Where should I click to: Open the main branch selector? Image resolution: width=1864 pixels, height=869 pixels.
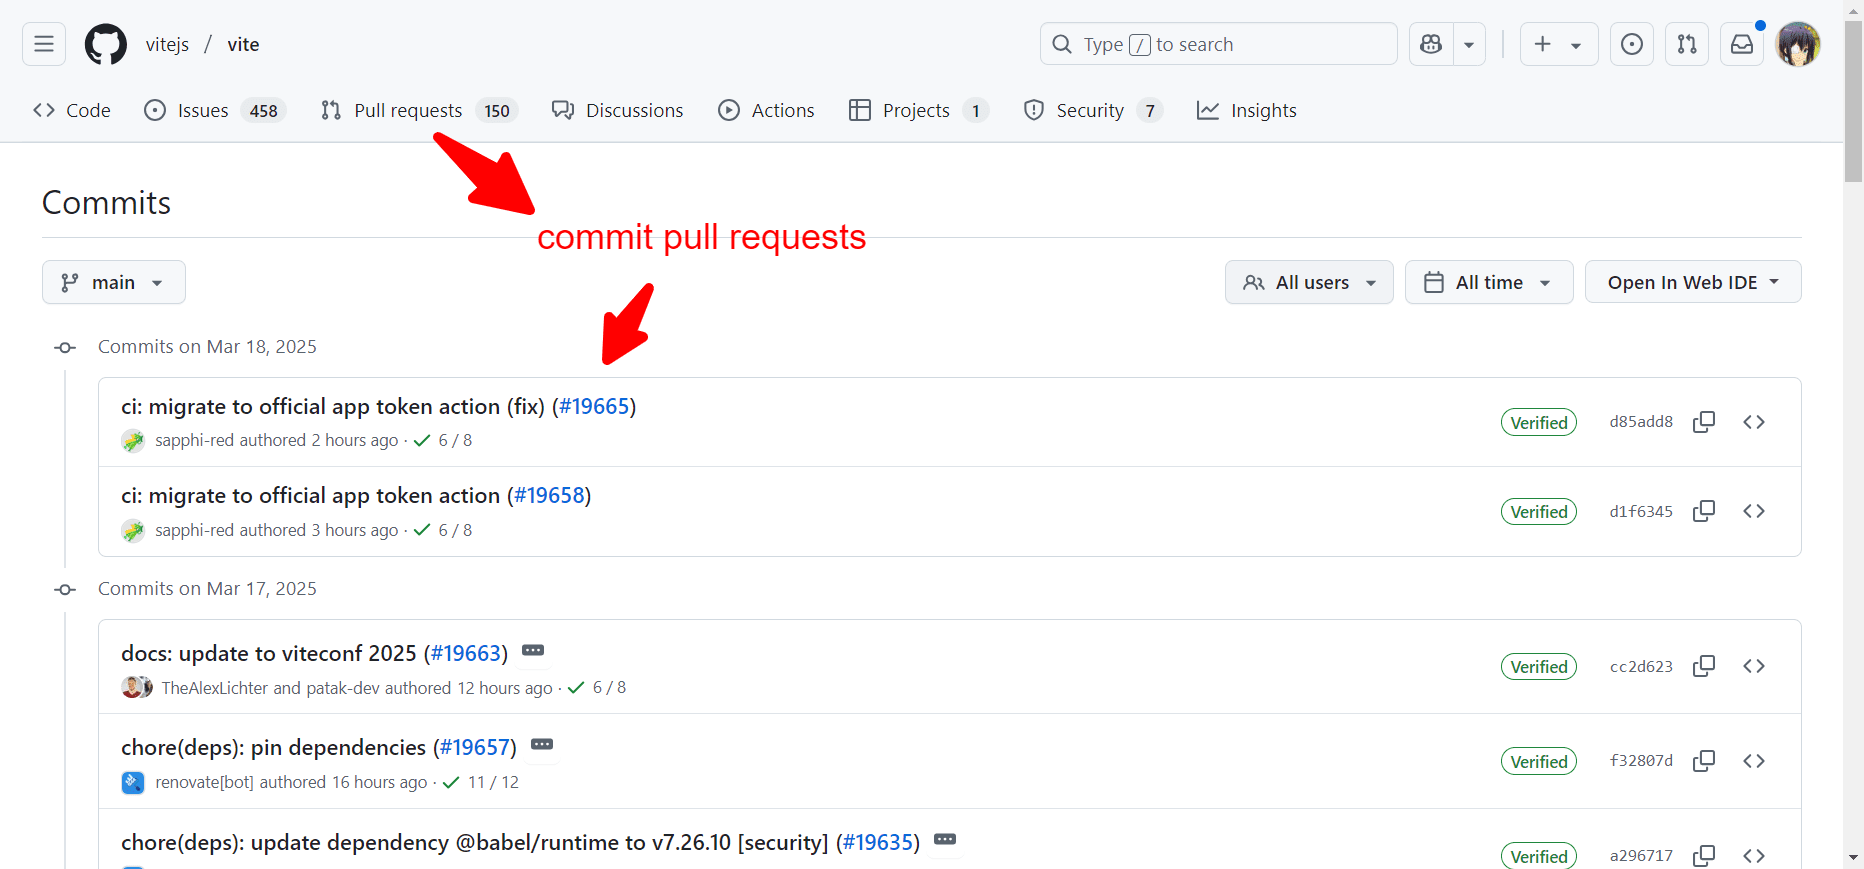(x=114, y=282)
